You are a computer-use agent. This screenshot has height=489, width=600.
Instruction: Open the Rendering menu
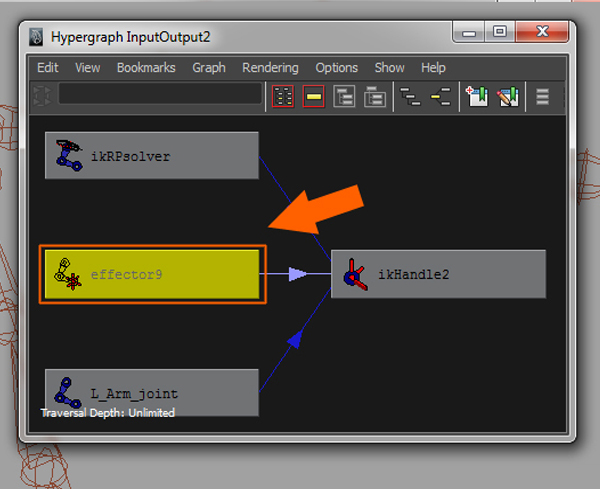point(270,68)
